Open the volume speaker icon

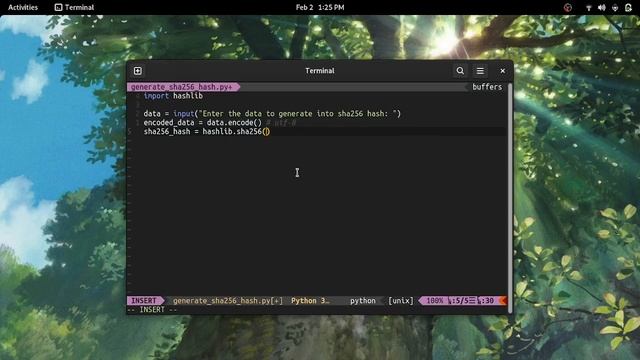[602, 7]
